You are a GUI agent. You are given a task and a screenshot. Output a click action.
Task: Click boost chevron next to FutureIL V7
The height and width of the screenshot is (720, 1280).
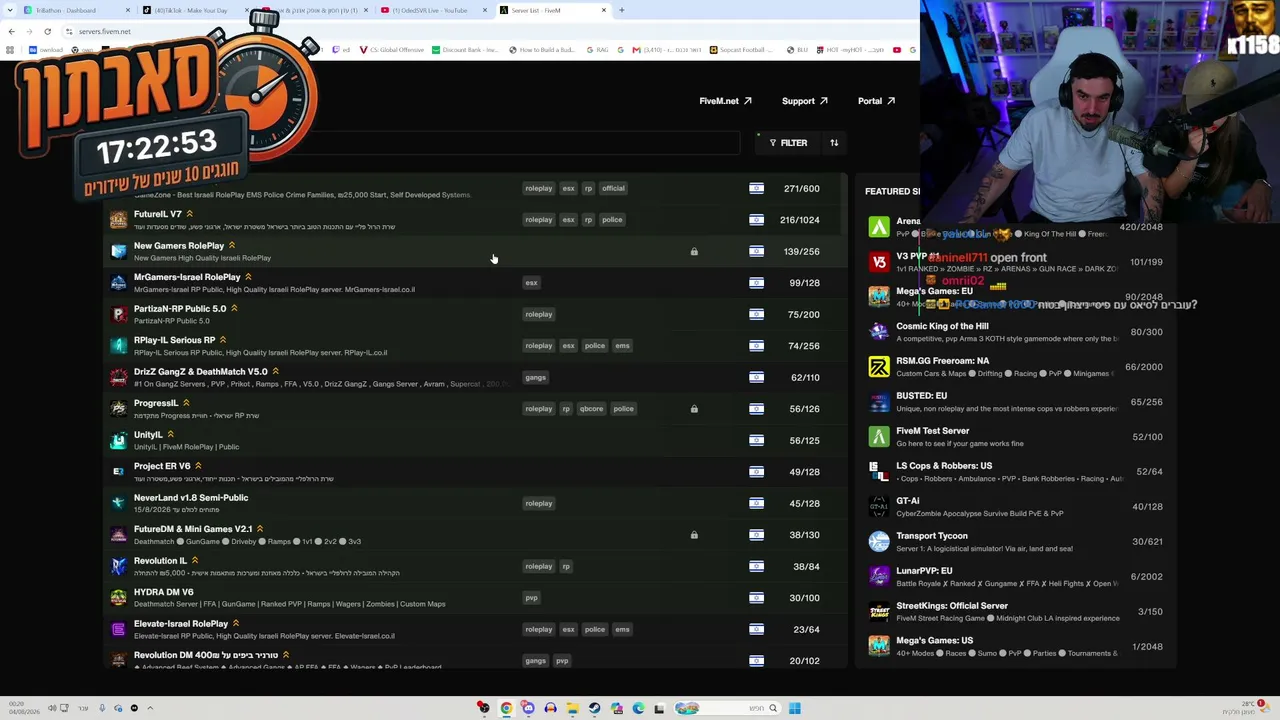[x=189, y=214]
